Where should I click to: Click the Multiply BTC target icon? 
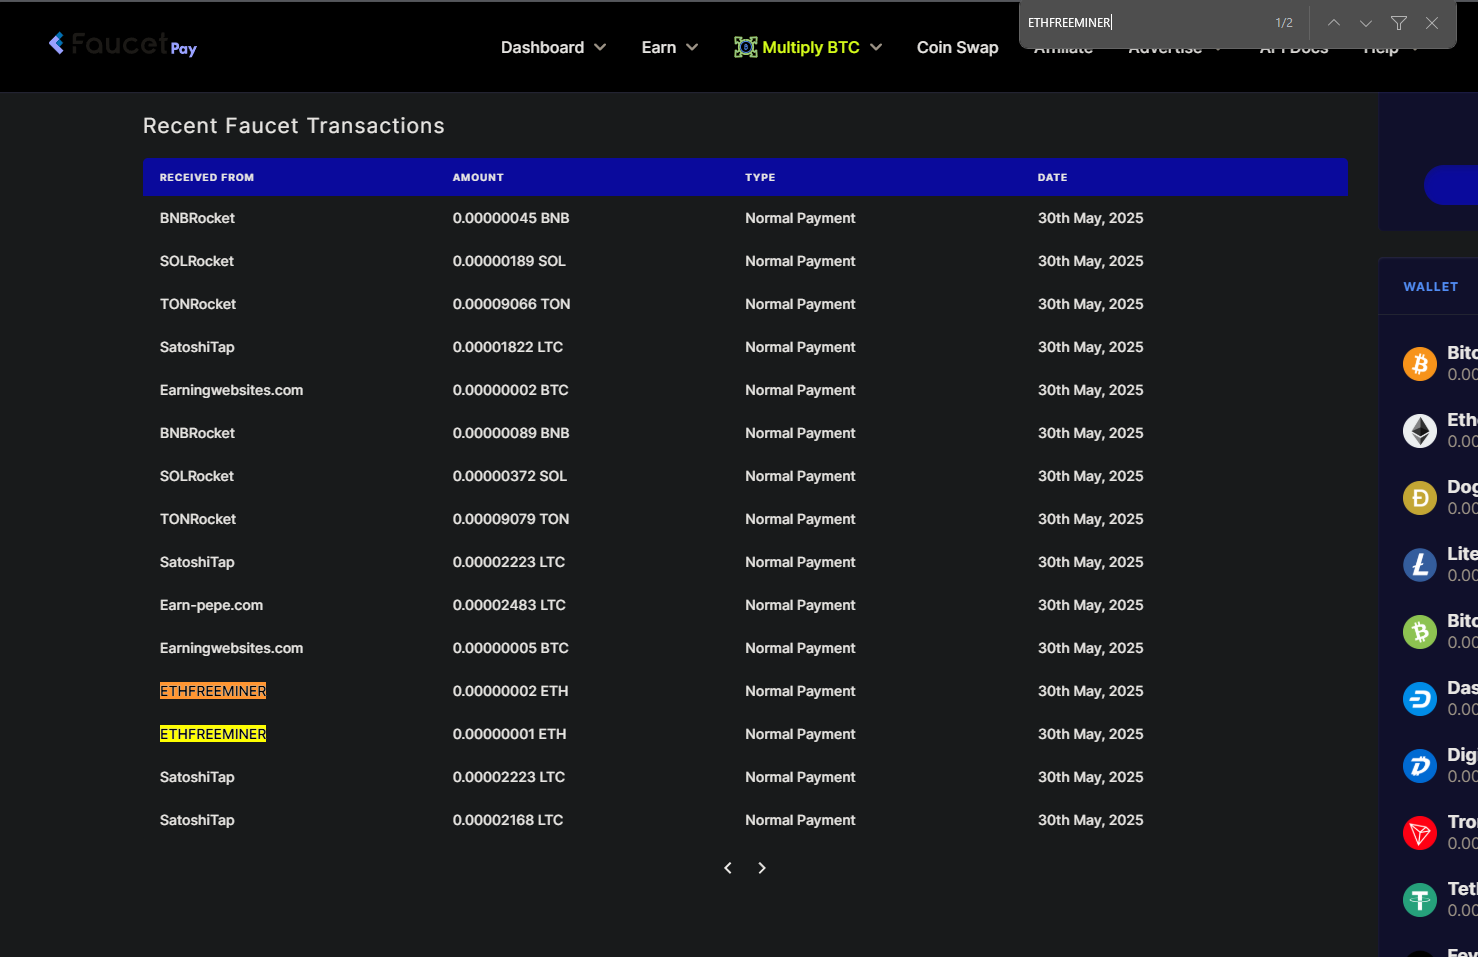[745, 47]
